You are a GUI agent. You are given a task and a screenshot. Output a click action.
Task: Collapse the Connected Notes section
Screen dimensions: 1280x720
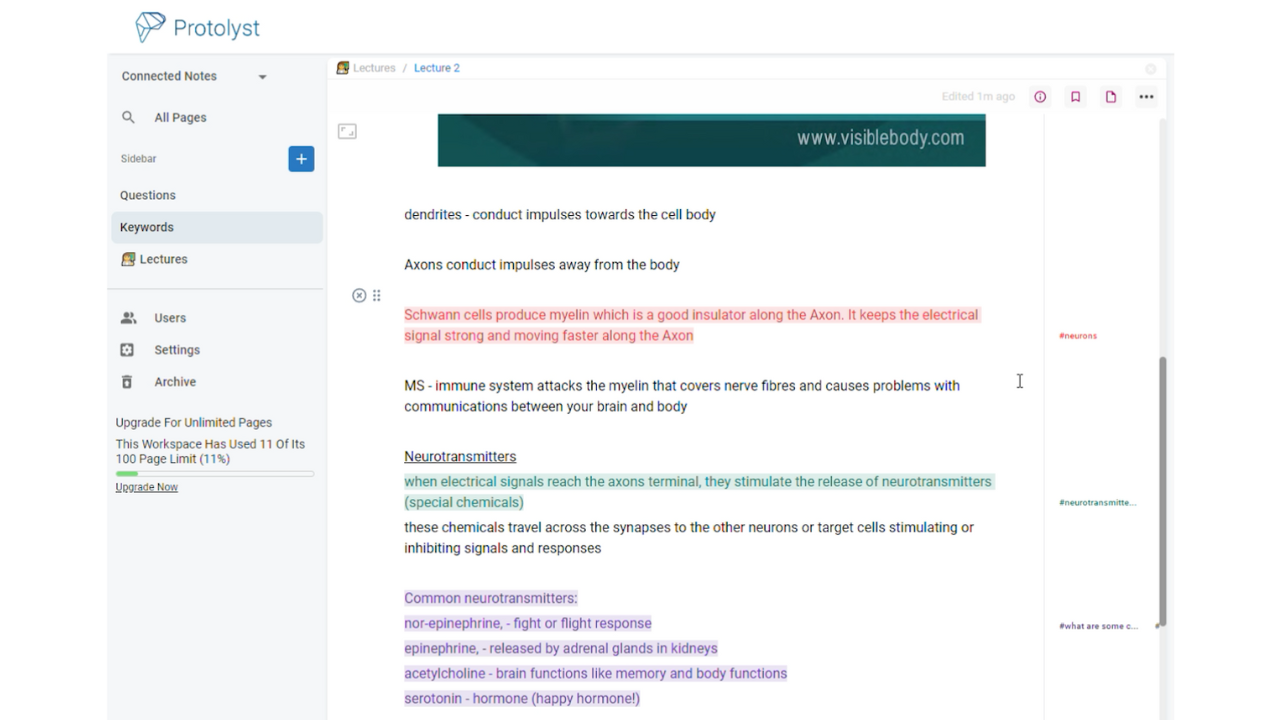262,76
